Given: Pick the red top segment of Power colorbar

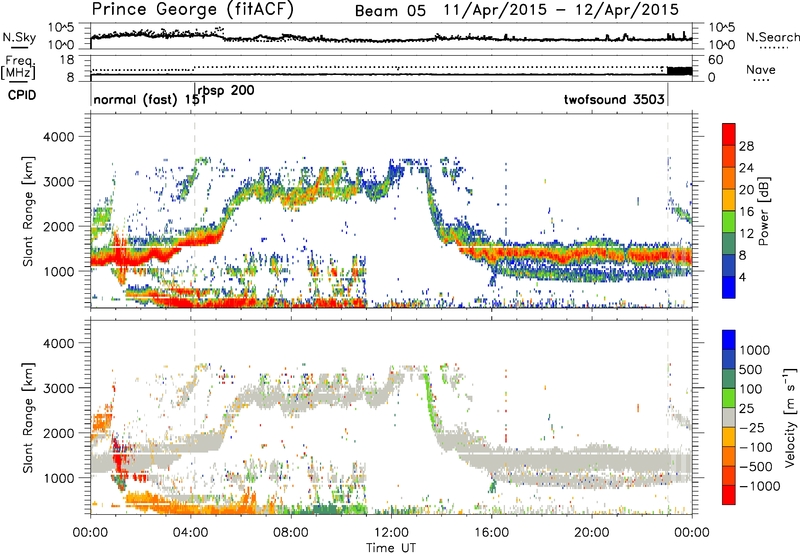Looking at the screenshot, I should click(x=729, y=135).
